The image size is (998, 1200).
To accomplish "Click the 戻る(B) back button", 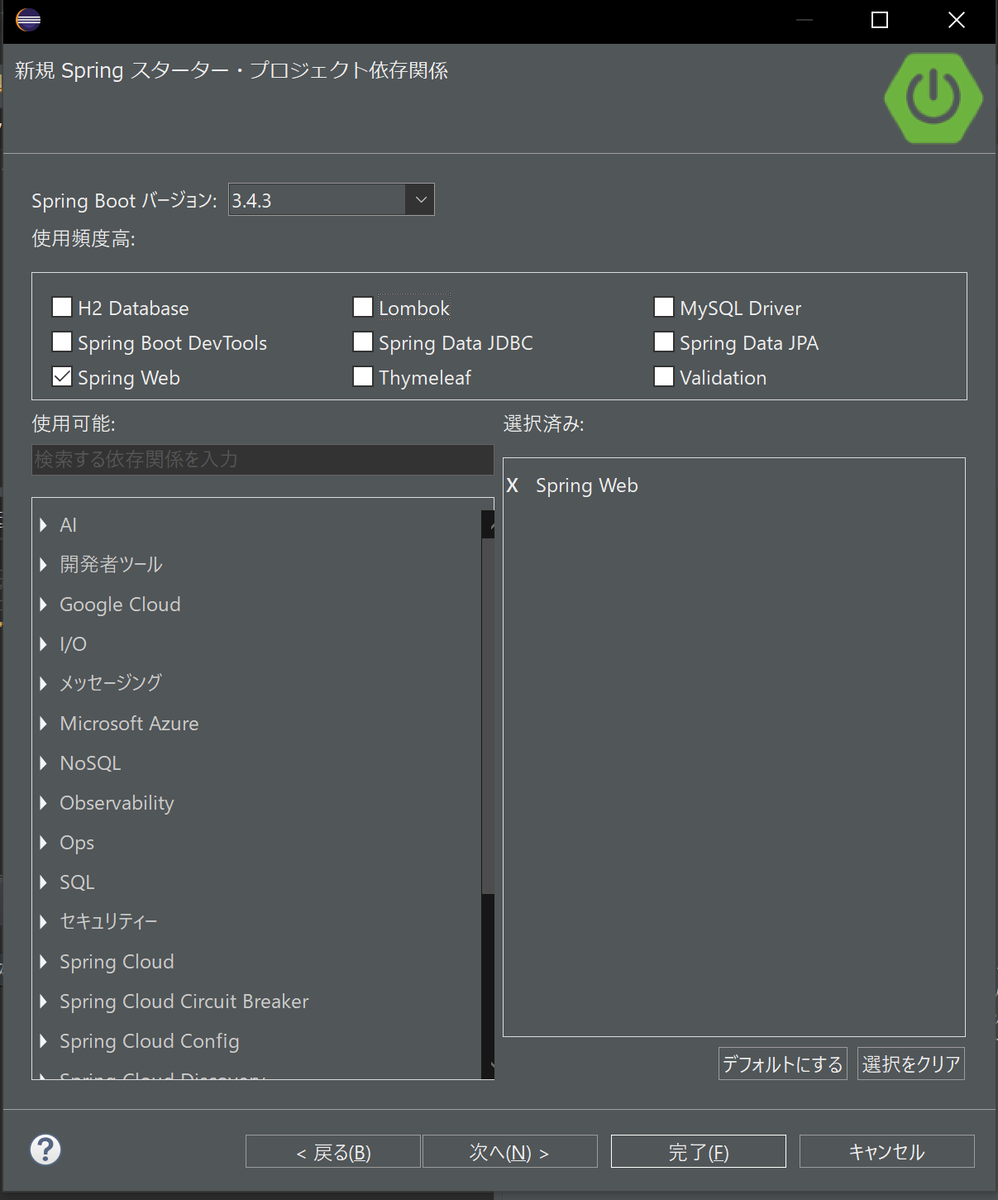I will coord(333,1152).
